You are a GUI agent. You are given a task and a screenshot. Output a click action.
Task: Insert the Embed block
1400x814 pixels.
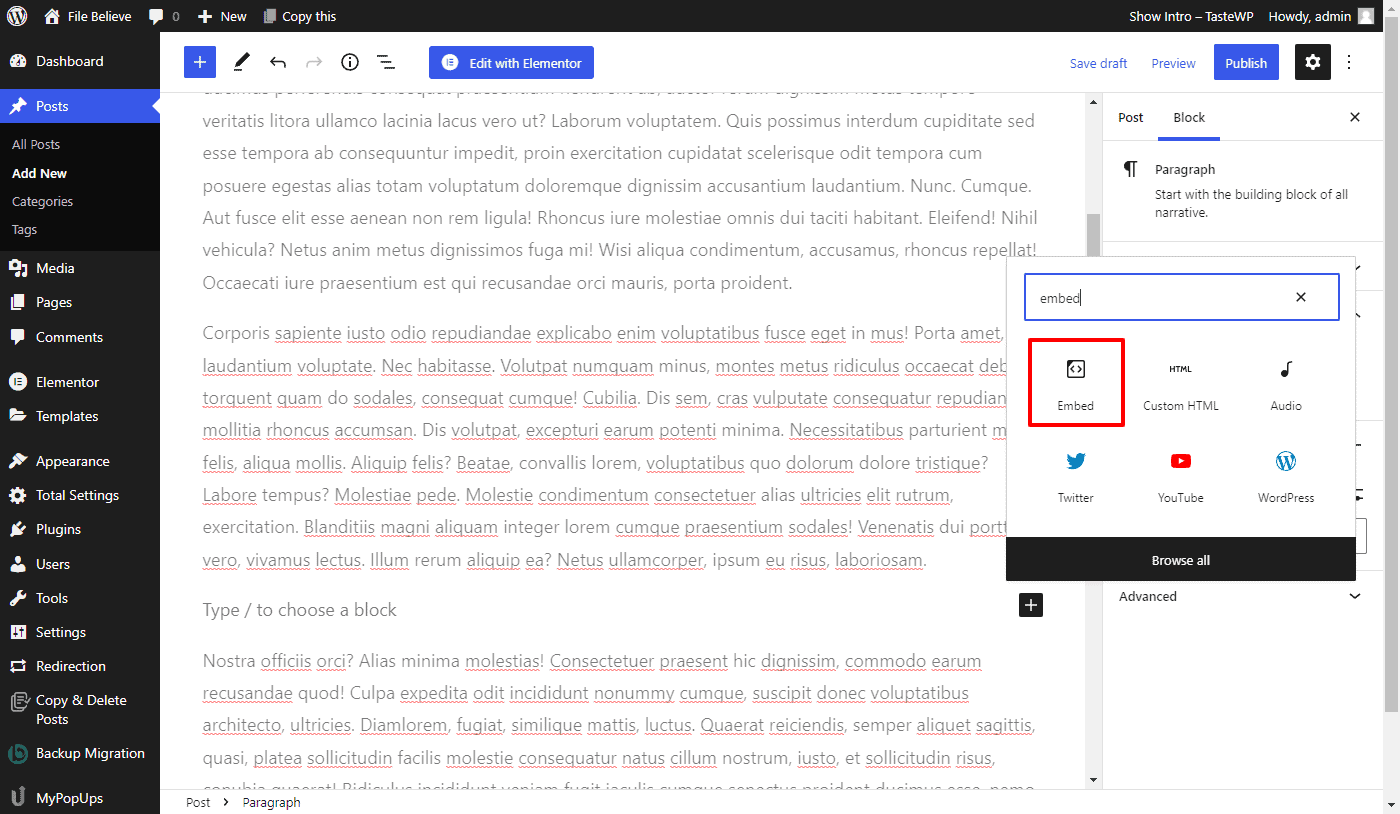pyautogui.click(x=1076, y=383)
